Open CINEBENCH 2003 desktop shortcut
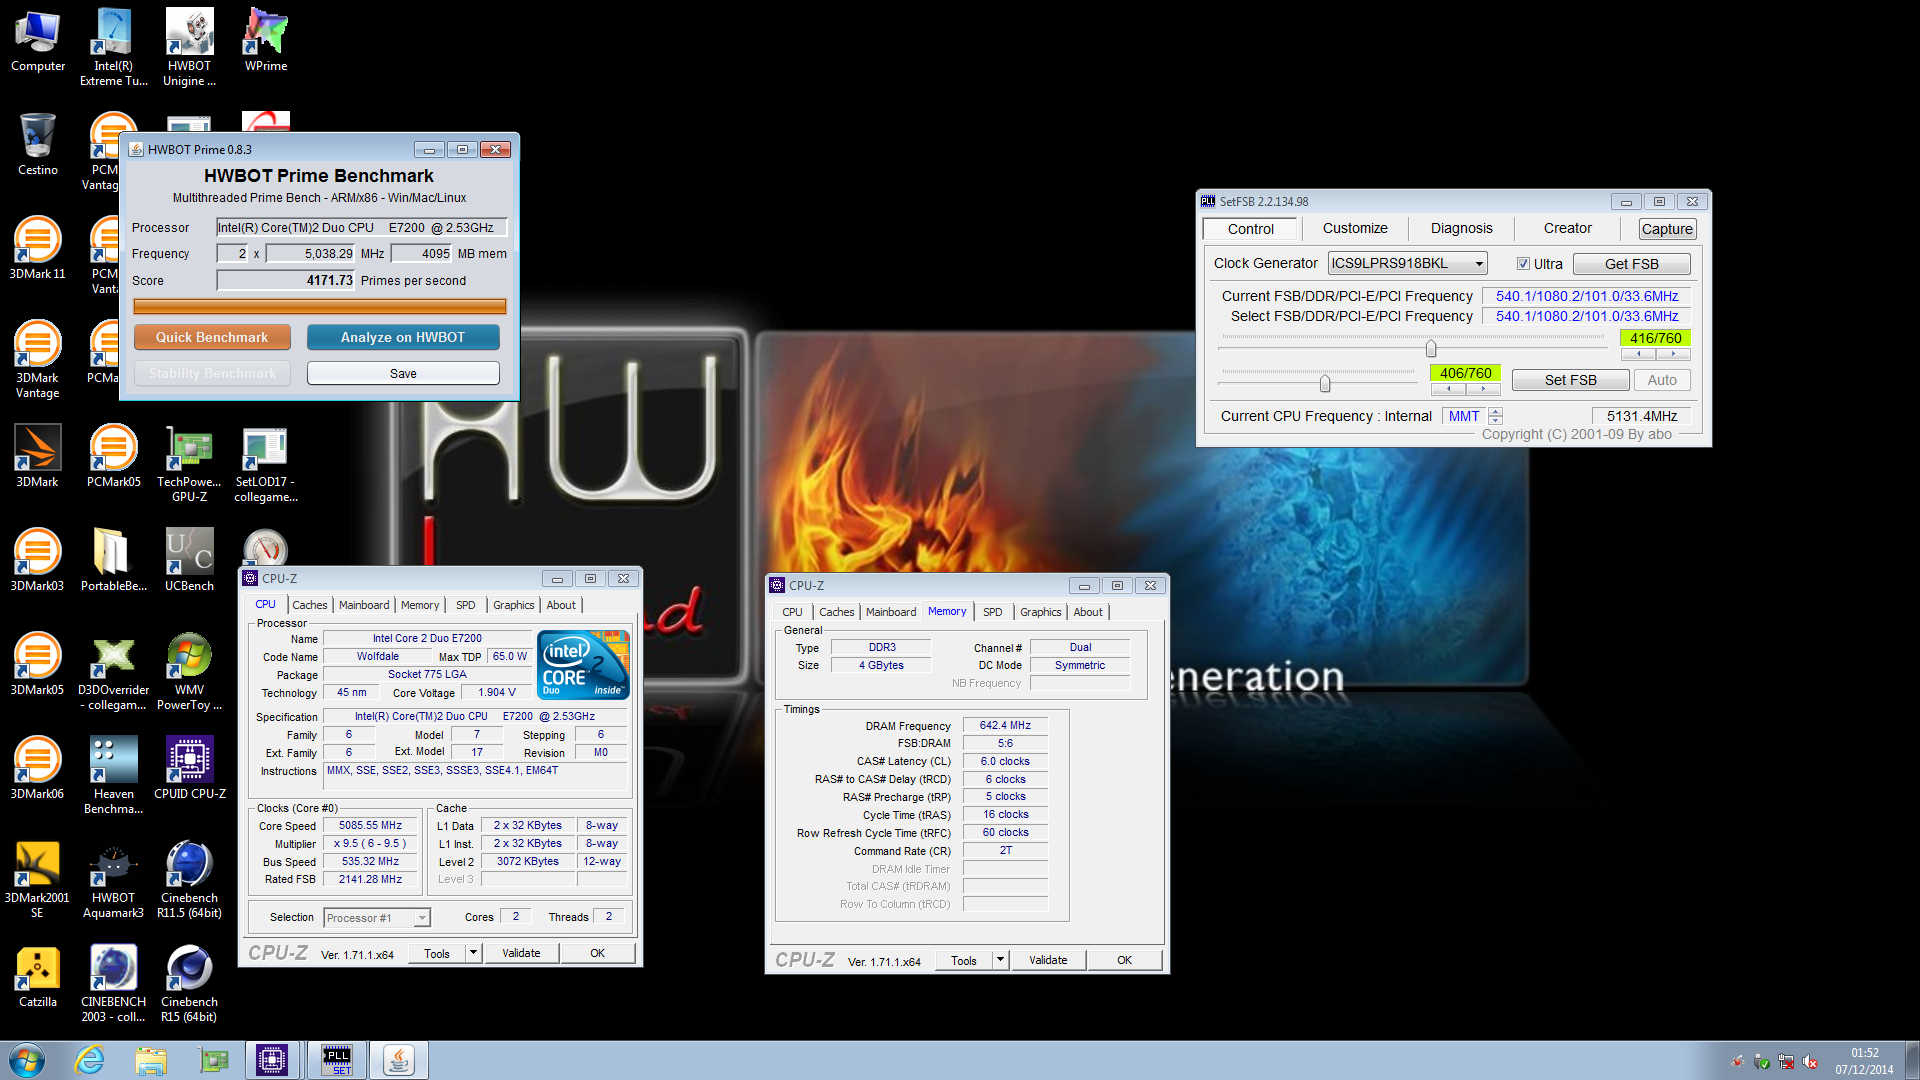Viewport: 1920px width, 1080px height. [x=114, y=984]
